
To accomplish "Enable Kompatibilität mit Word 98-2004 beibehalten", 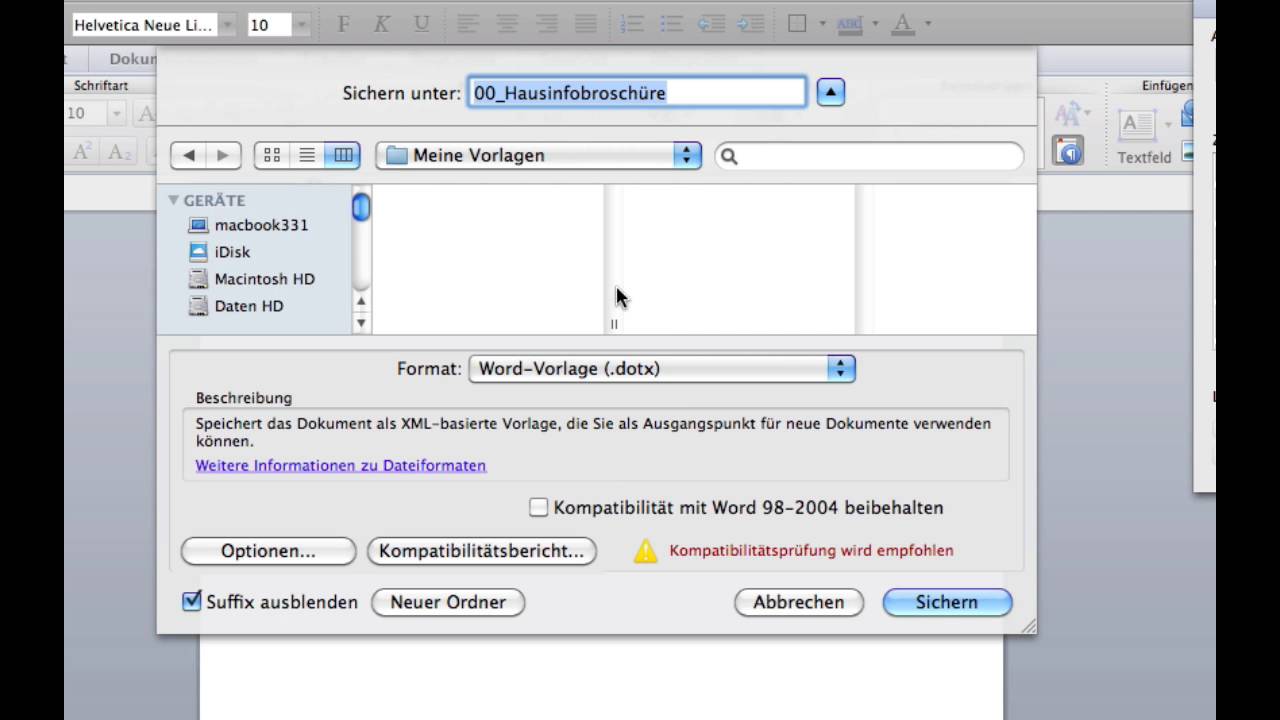I will [x=539, y=508].
